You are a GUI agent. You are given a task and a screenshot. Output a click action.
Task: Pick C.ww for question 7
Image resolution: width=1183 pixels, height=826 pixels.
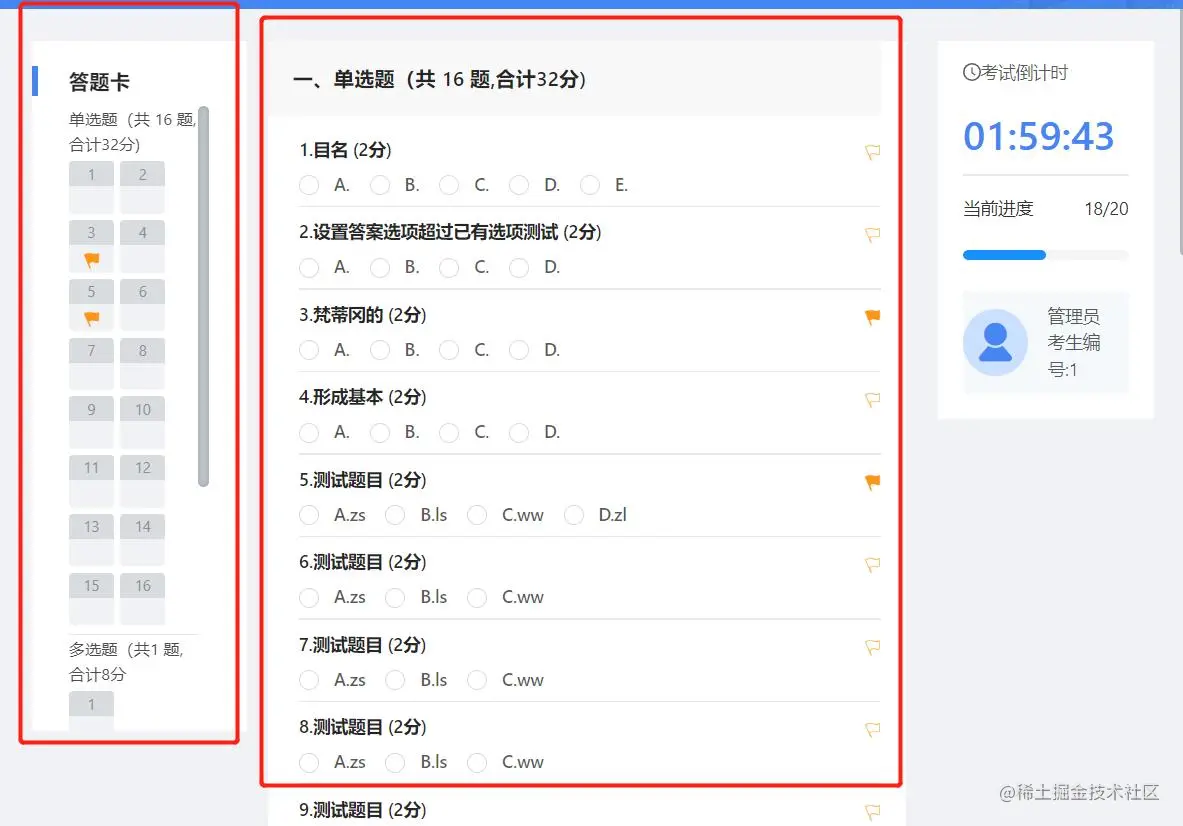[x=477, y=680]
